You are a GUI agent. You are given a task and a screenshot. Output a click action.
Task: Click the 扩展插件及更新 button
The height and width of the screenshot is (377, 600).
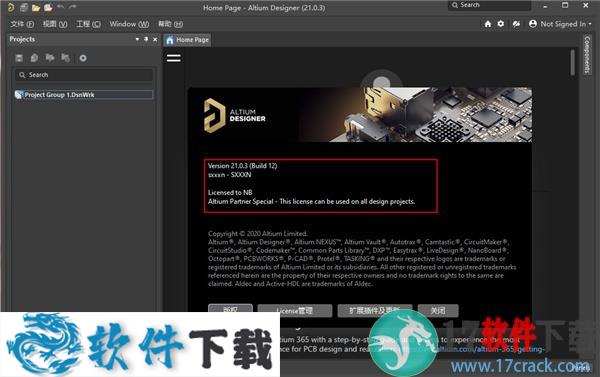[x=375, y=311]
